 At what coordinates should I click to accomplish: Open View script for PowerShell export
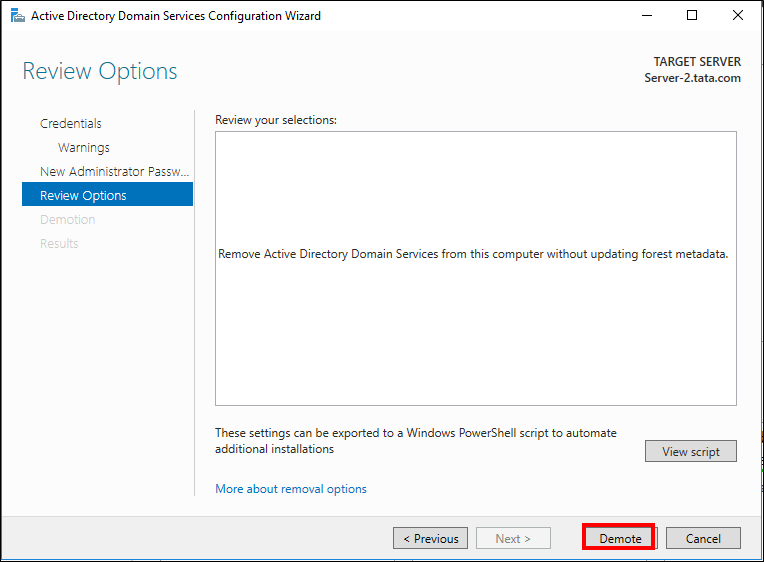pyautogui.click(x=690, y=451)
